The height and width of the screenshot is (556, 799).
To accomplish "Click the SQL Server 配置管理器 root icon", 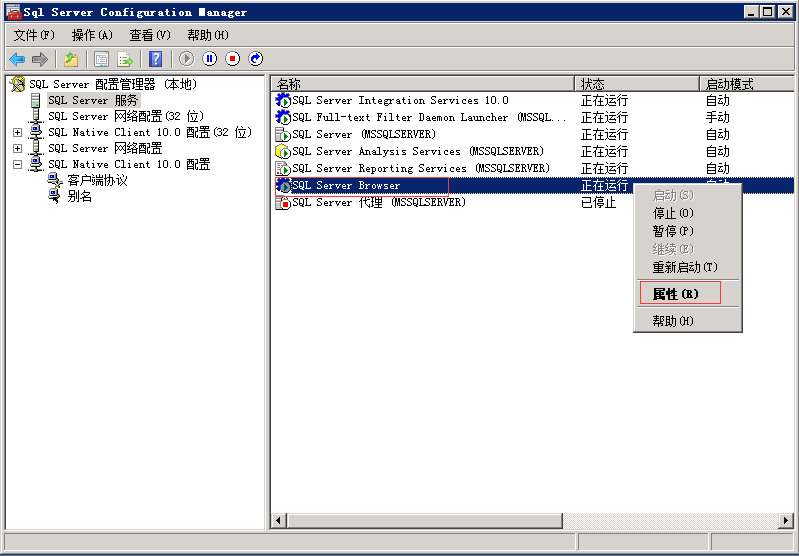I will tap(18, 84).
